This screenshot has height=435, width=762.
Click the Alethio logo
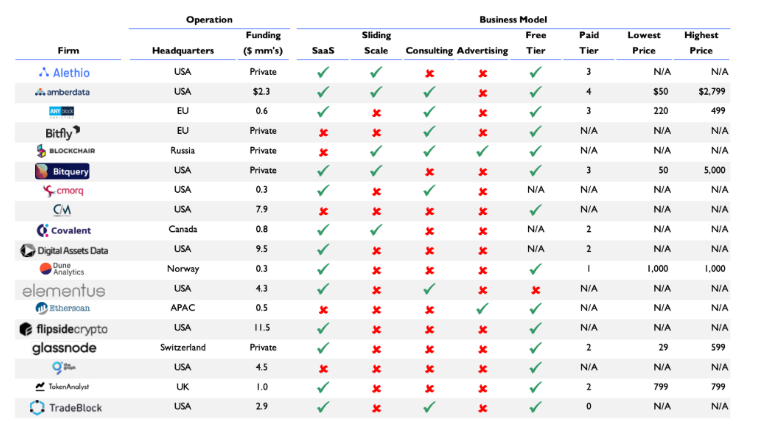[63, 73]
